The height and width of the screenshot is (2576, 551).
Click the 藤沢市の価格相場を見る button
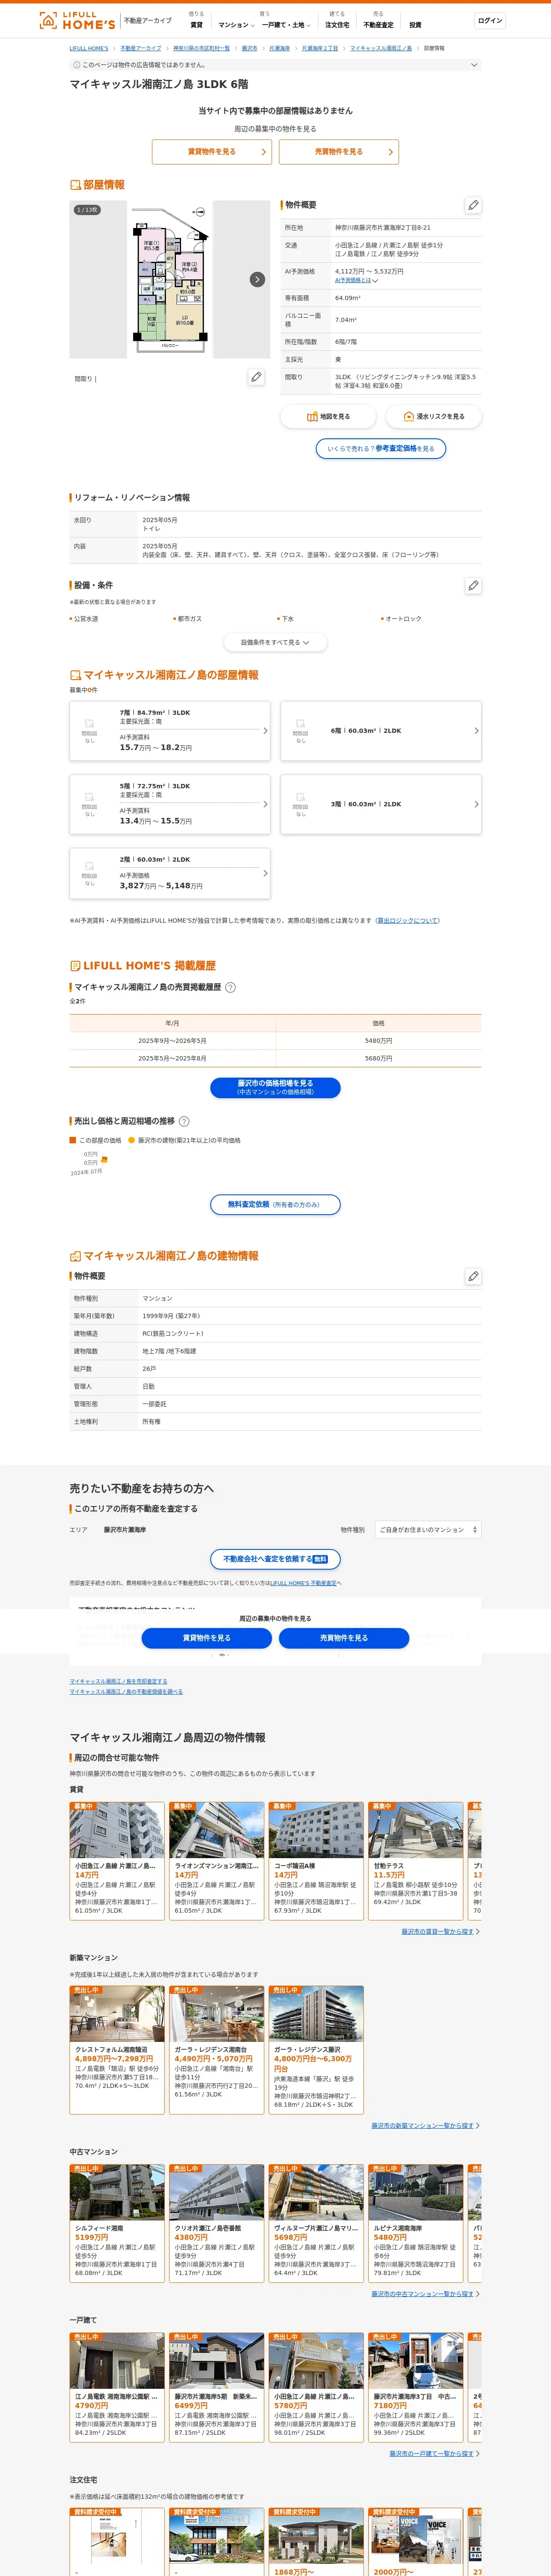275,1087
